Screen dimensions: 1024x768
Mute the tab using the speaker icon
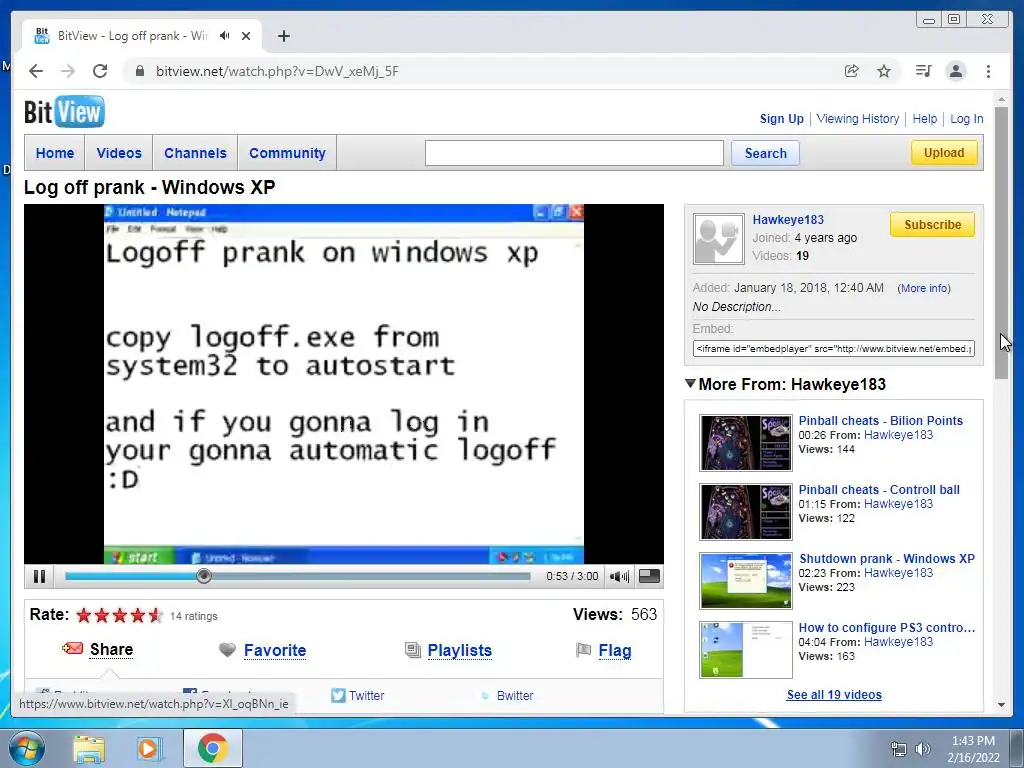225,36
